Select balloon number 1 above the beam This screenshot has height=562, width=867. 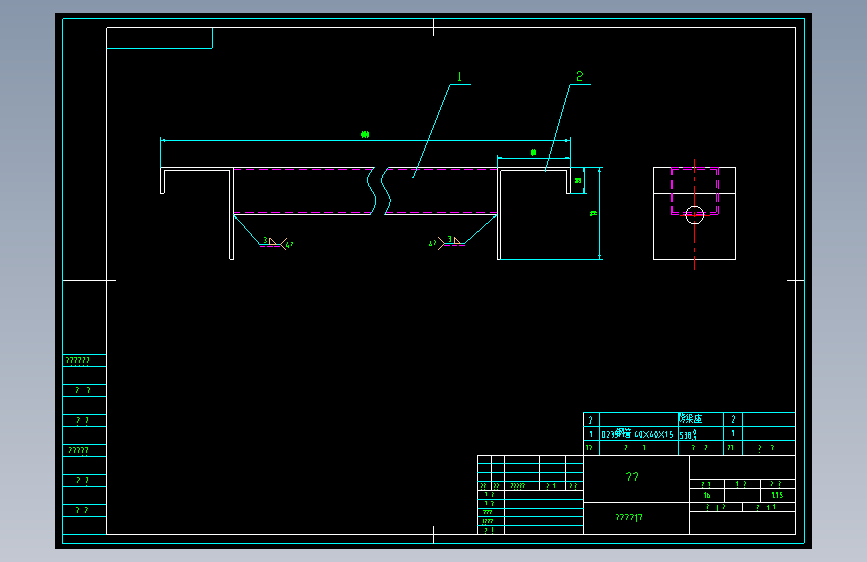click(459, 77)
